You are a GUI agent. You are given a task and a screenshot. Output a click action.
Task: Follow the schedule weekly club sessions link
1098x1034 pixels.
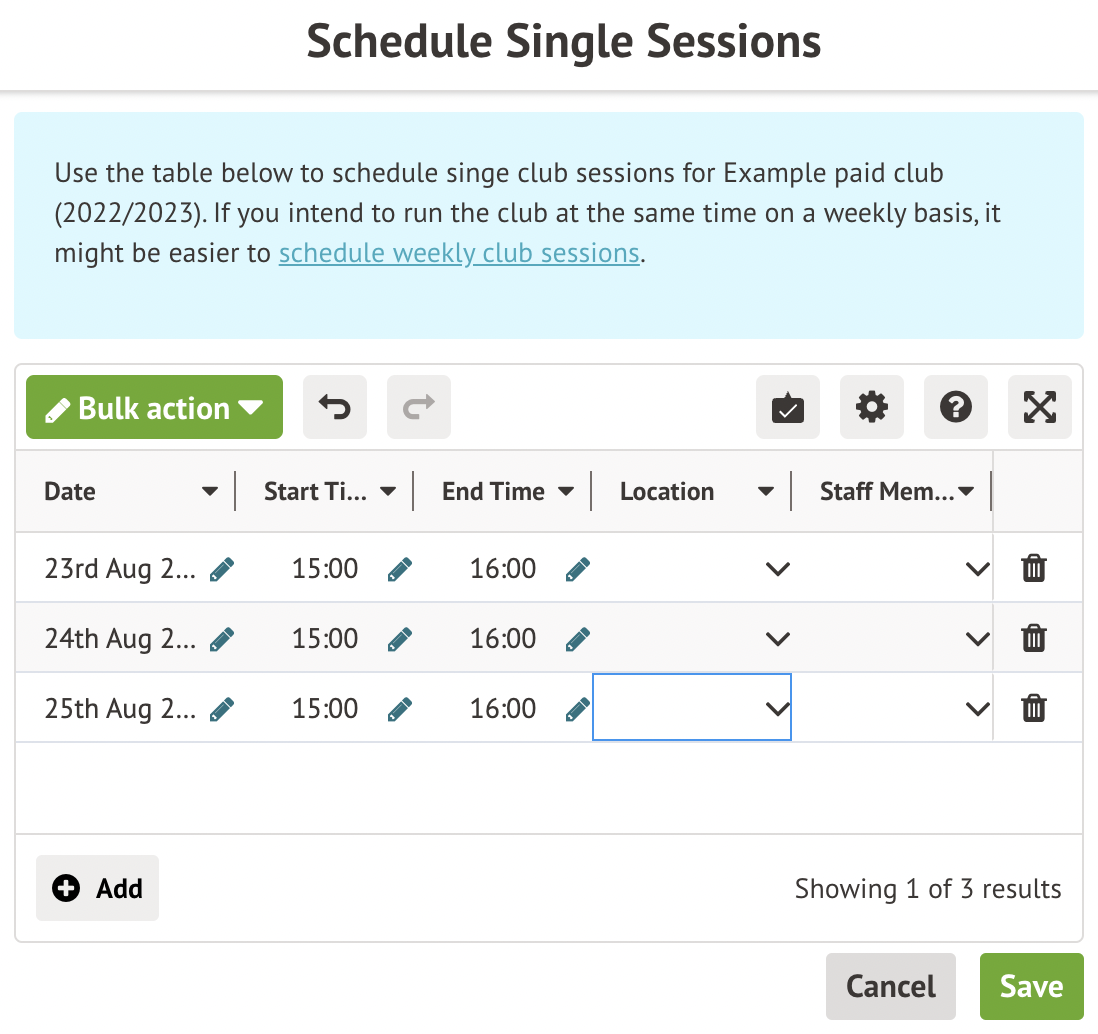pos(459,253)
